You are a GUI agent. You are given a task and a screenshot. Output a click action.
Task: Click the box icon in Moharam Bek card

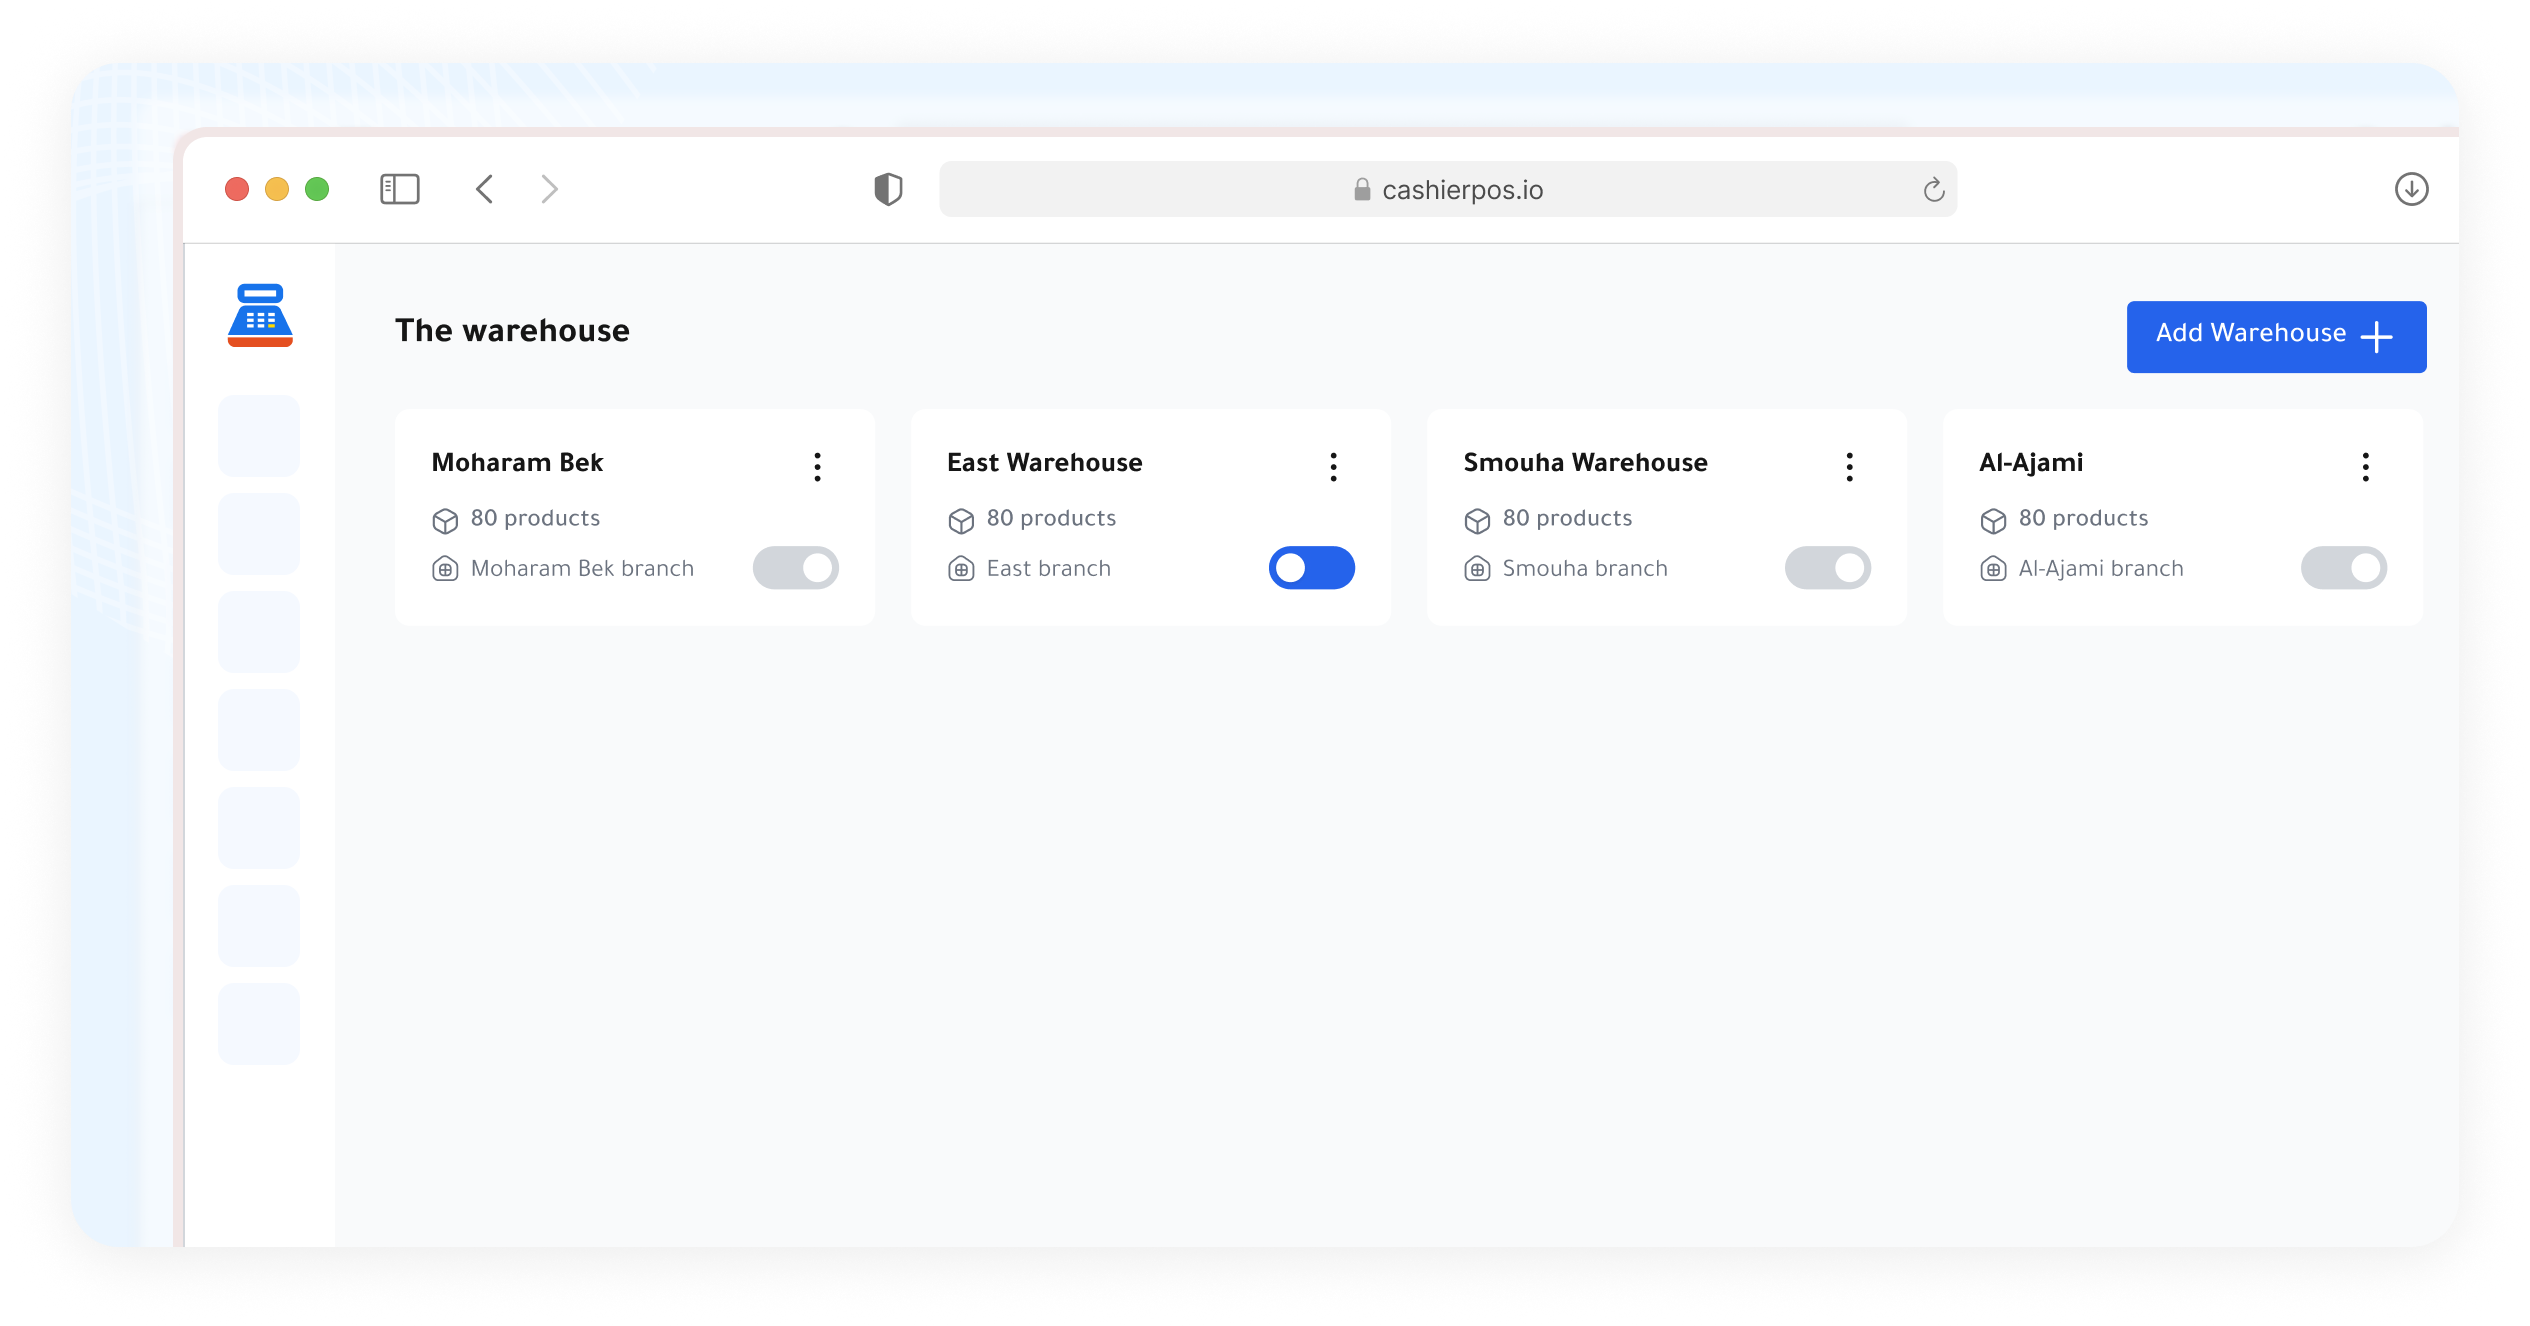tap(445, 521)
